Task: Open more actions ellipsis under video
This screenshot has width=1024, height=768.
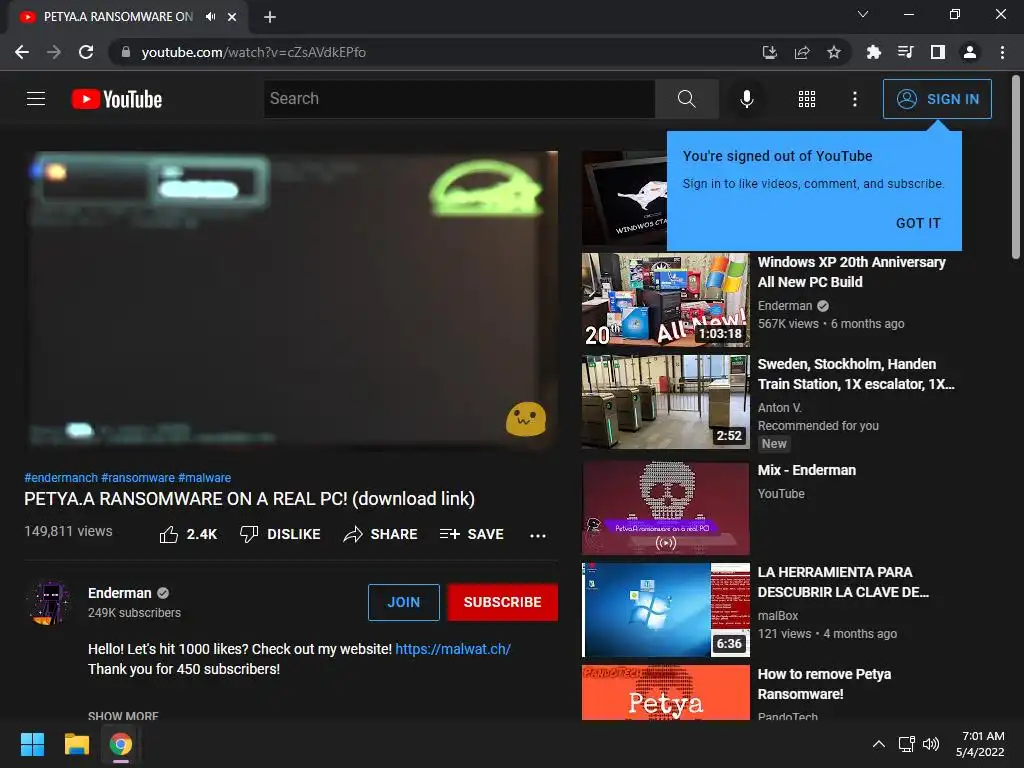Action: pyautogui.click(x=537, y=536)
